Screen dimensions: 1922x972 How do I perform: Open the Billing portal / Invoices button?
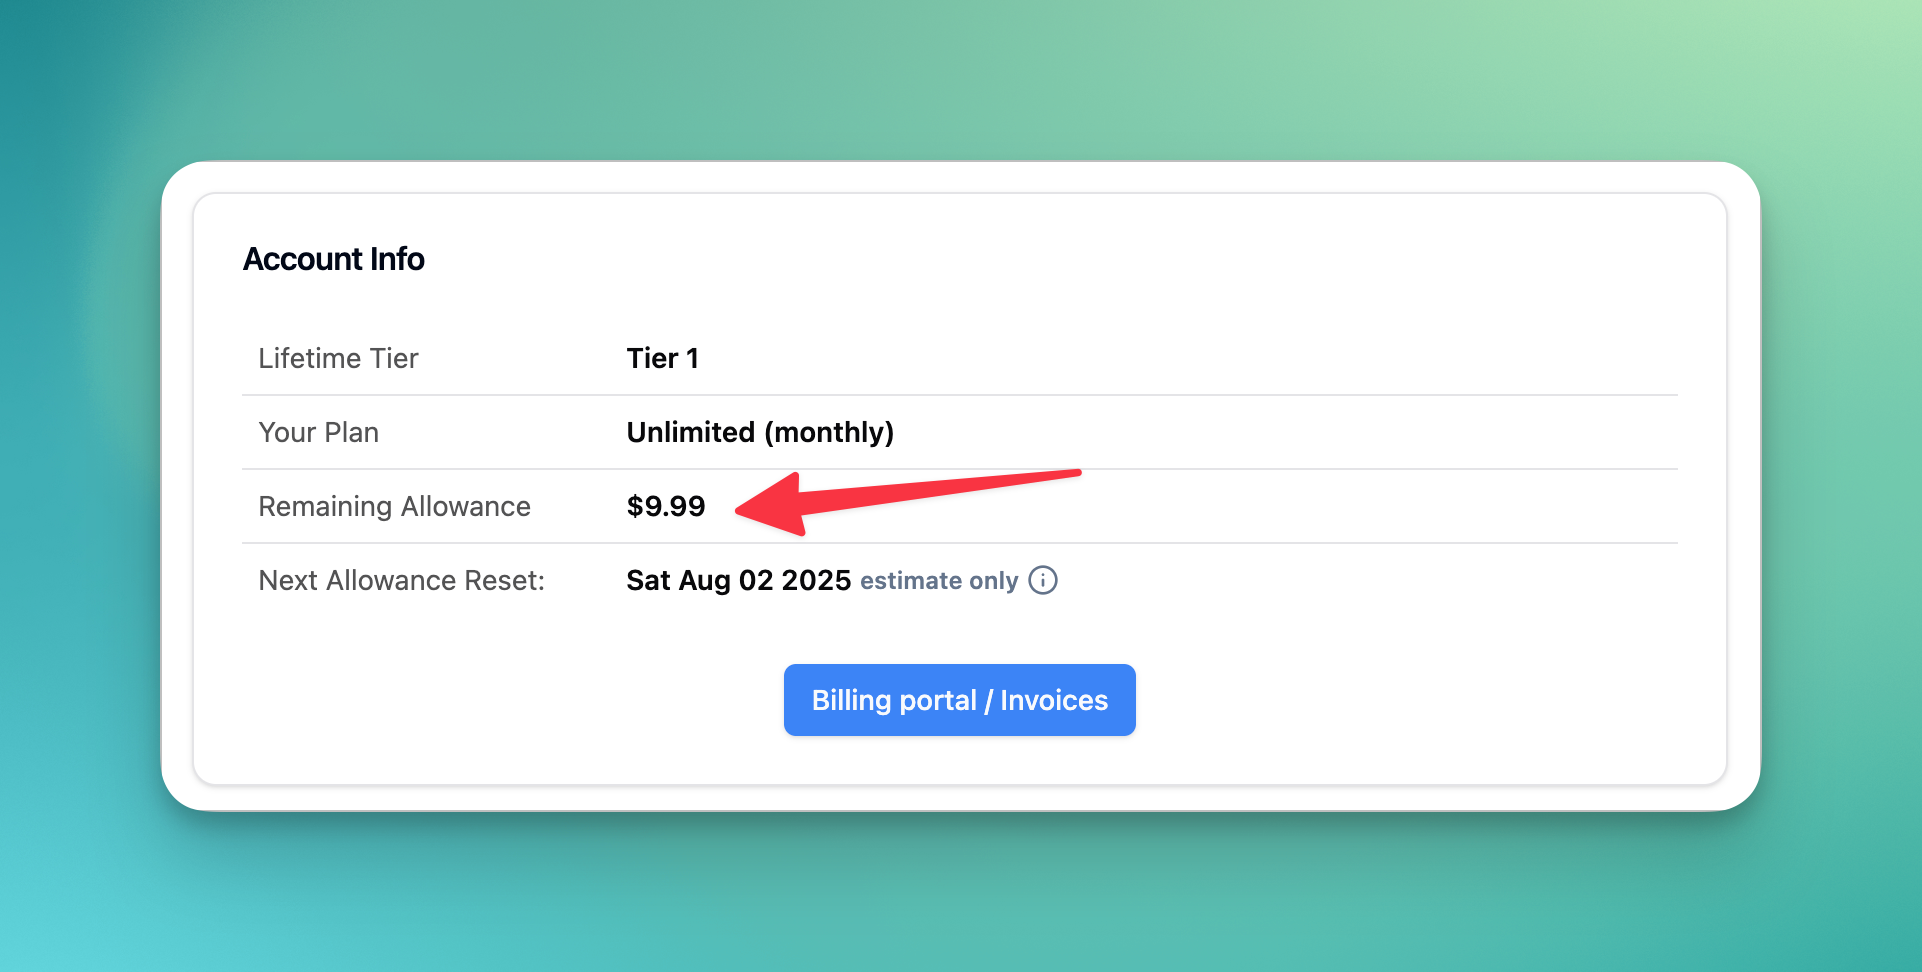[x=959, y=700]
